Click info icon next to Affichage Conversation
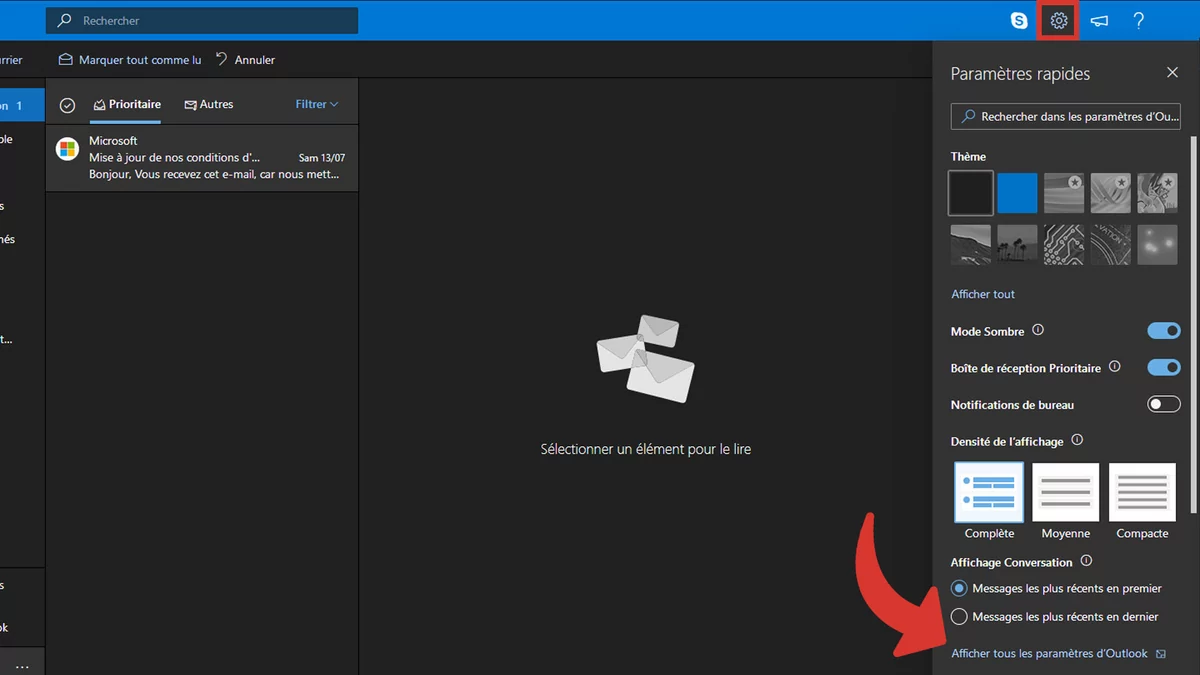The width and height of the screenshot is (1200, 675). pyautogui.click(x=1086, y=561)
